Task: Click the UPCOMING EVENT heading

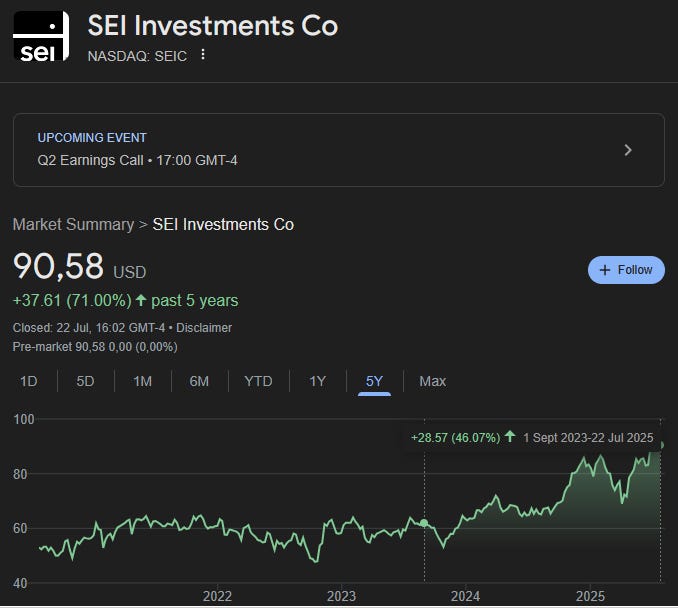Action: pyautogui.click(x=92, y=138)
